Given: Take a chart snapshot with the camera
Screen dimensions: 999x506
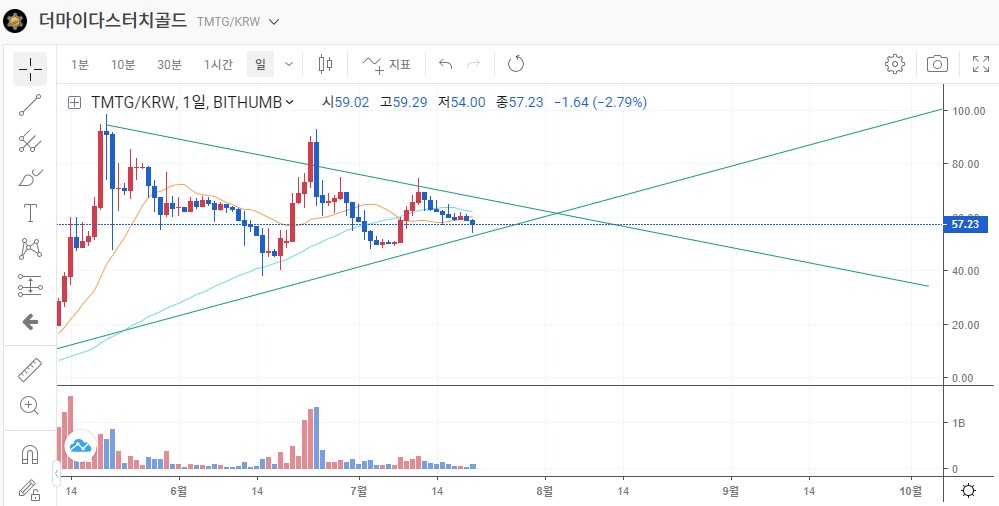Looking at the screenshot, I should [x=937, y=64].
